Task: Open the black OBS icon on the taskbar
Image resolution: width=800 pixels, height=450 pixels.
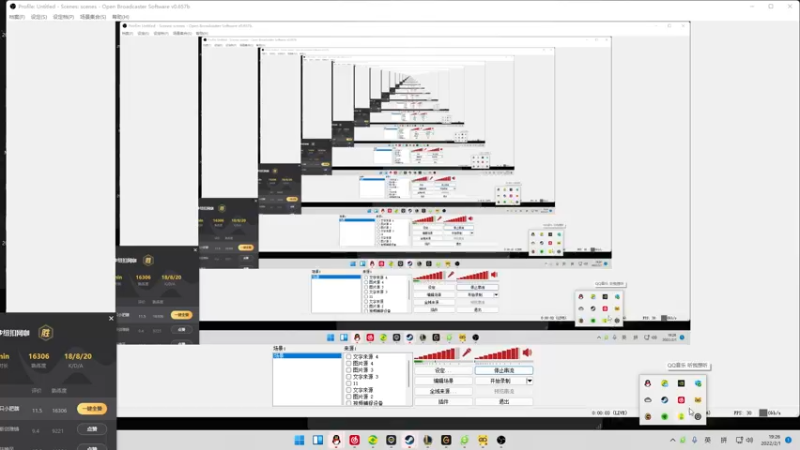Action: pyautogui.click(x=502, y=440)
